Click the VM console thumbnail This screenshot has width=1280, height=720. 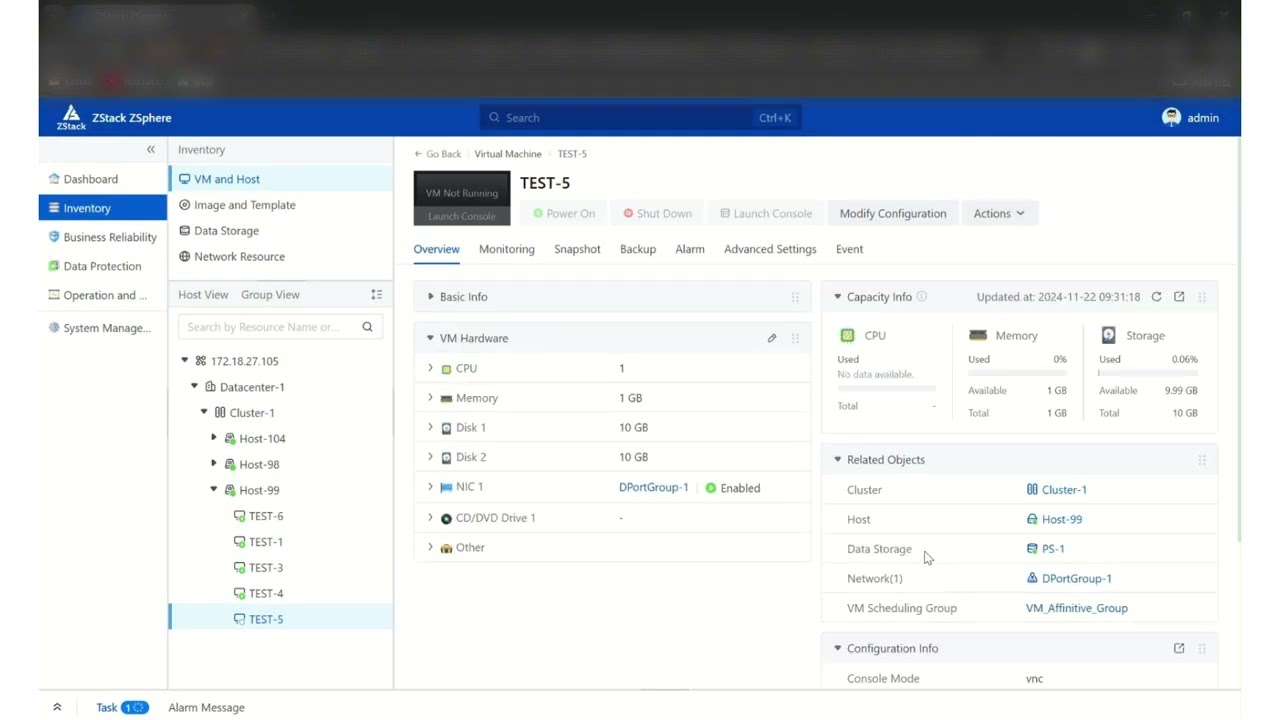tap(462, 199)
